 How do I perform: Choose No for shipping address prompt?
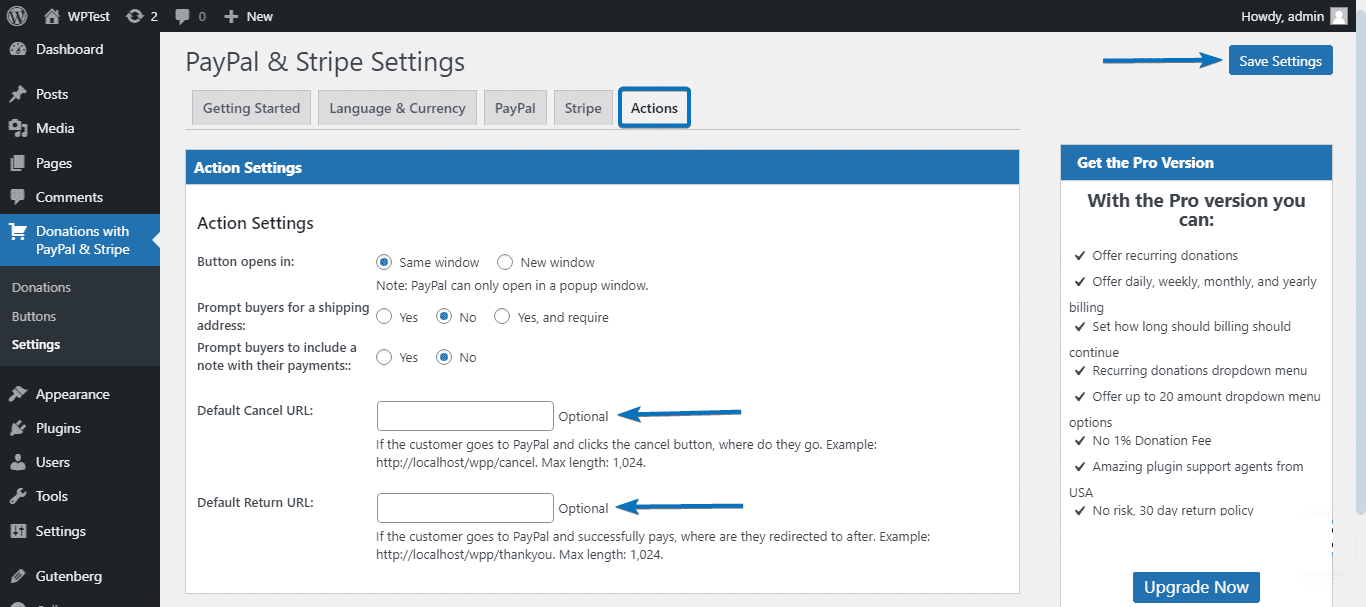pos(444,317)
